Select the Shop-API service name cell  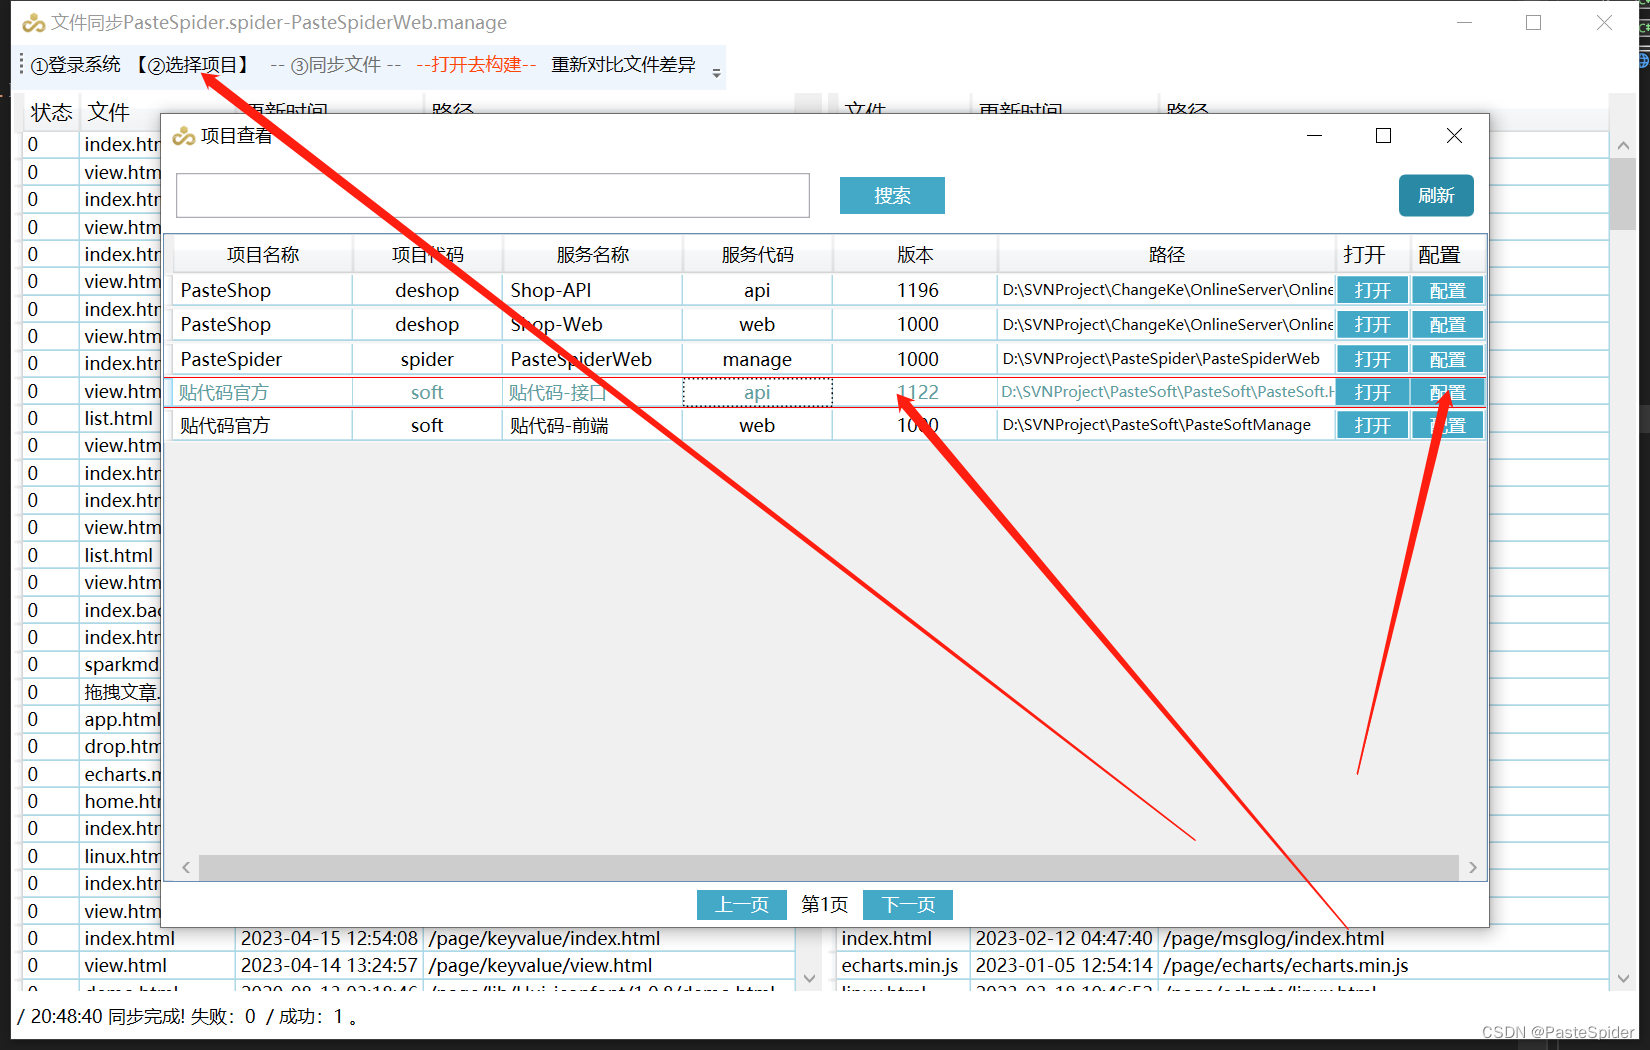(593, 291)
